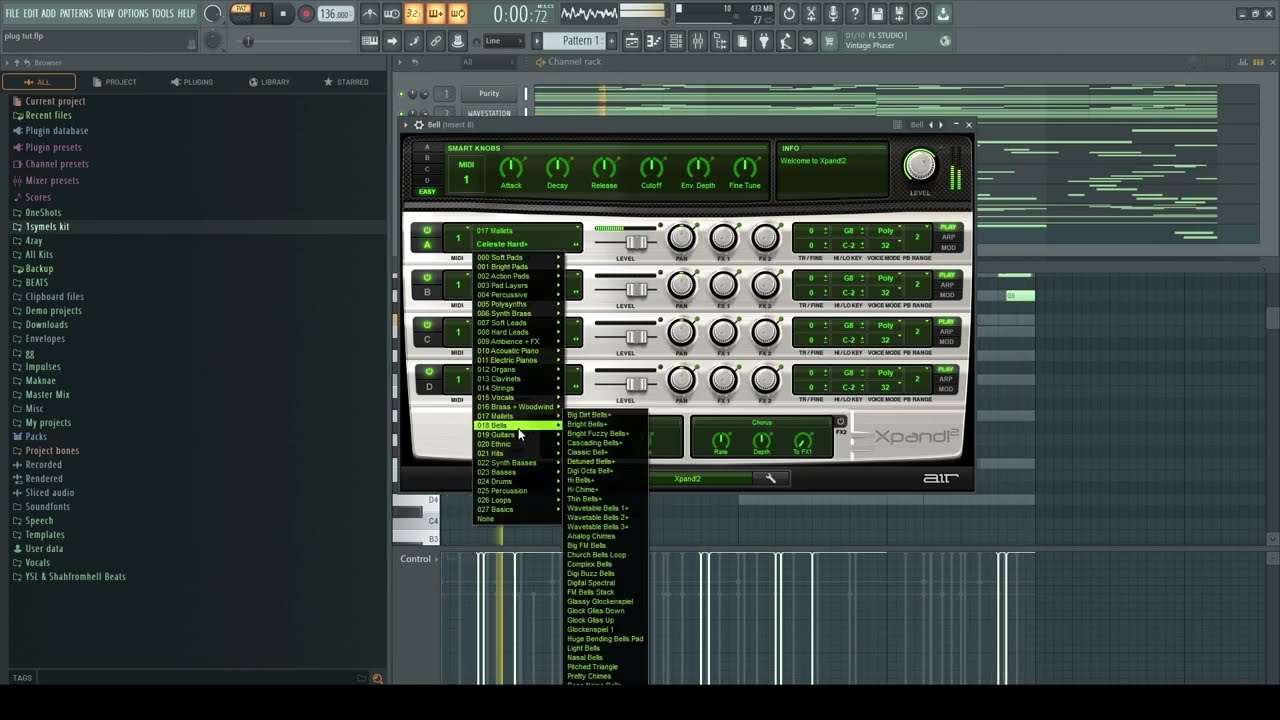The image size is (1280, 720).
Task: Click the Chorus Rate knob
Action: 721,440
